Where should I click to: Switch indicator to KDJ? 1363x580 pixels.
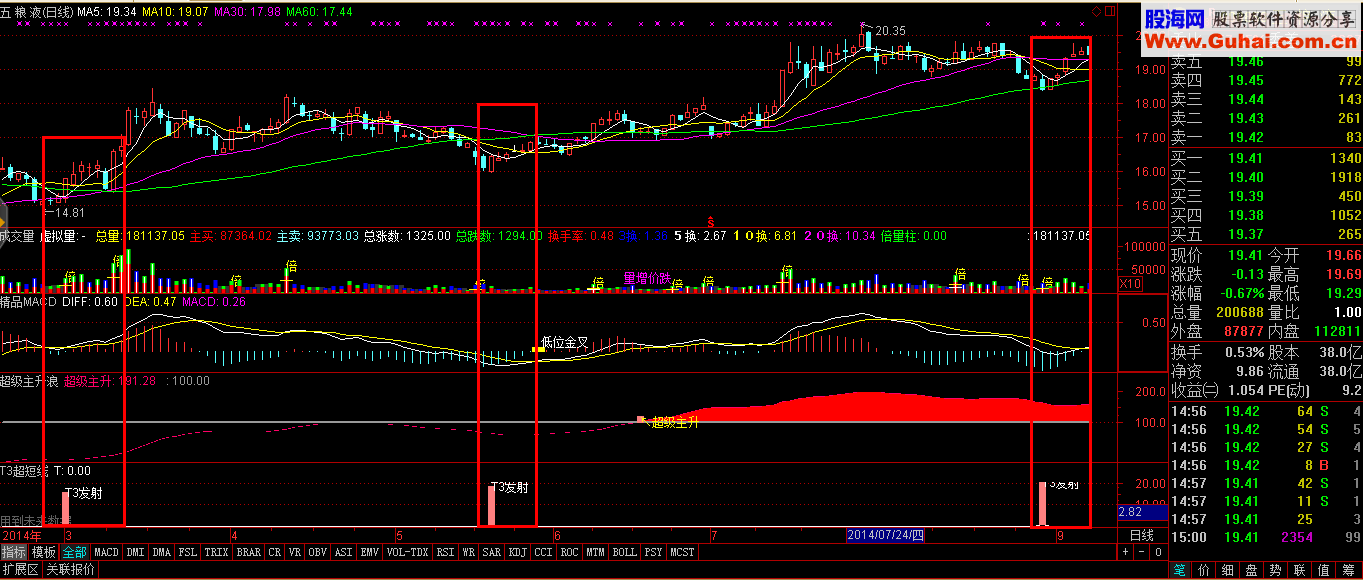coord(518,551)
